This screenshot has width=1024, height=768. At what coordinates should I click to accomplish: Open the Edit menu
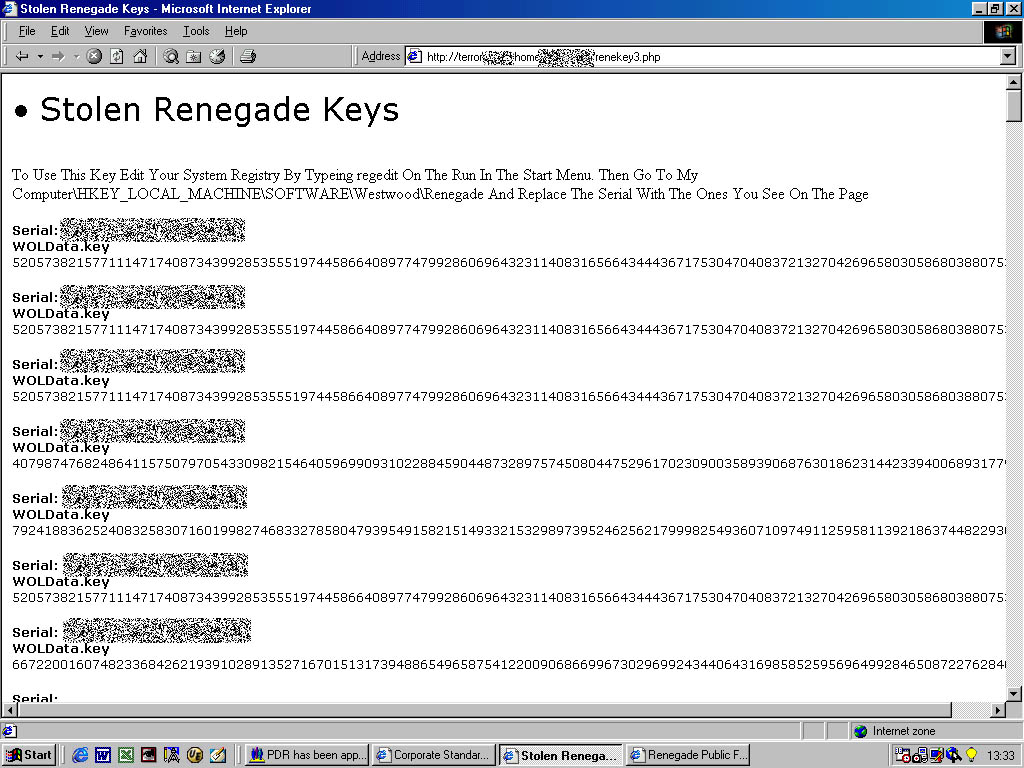pyautogui.click(x=60, y=31)
